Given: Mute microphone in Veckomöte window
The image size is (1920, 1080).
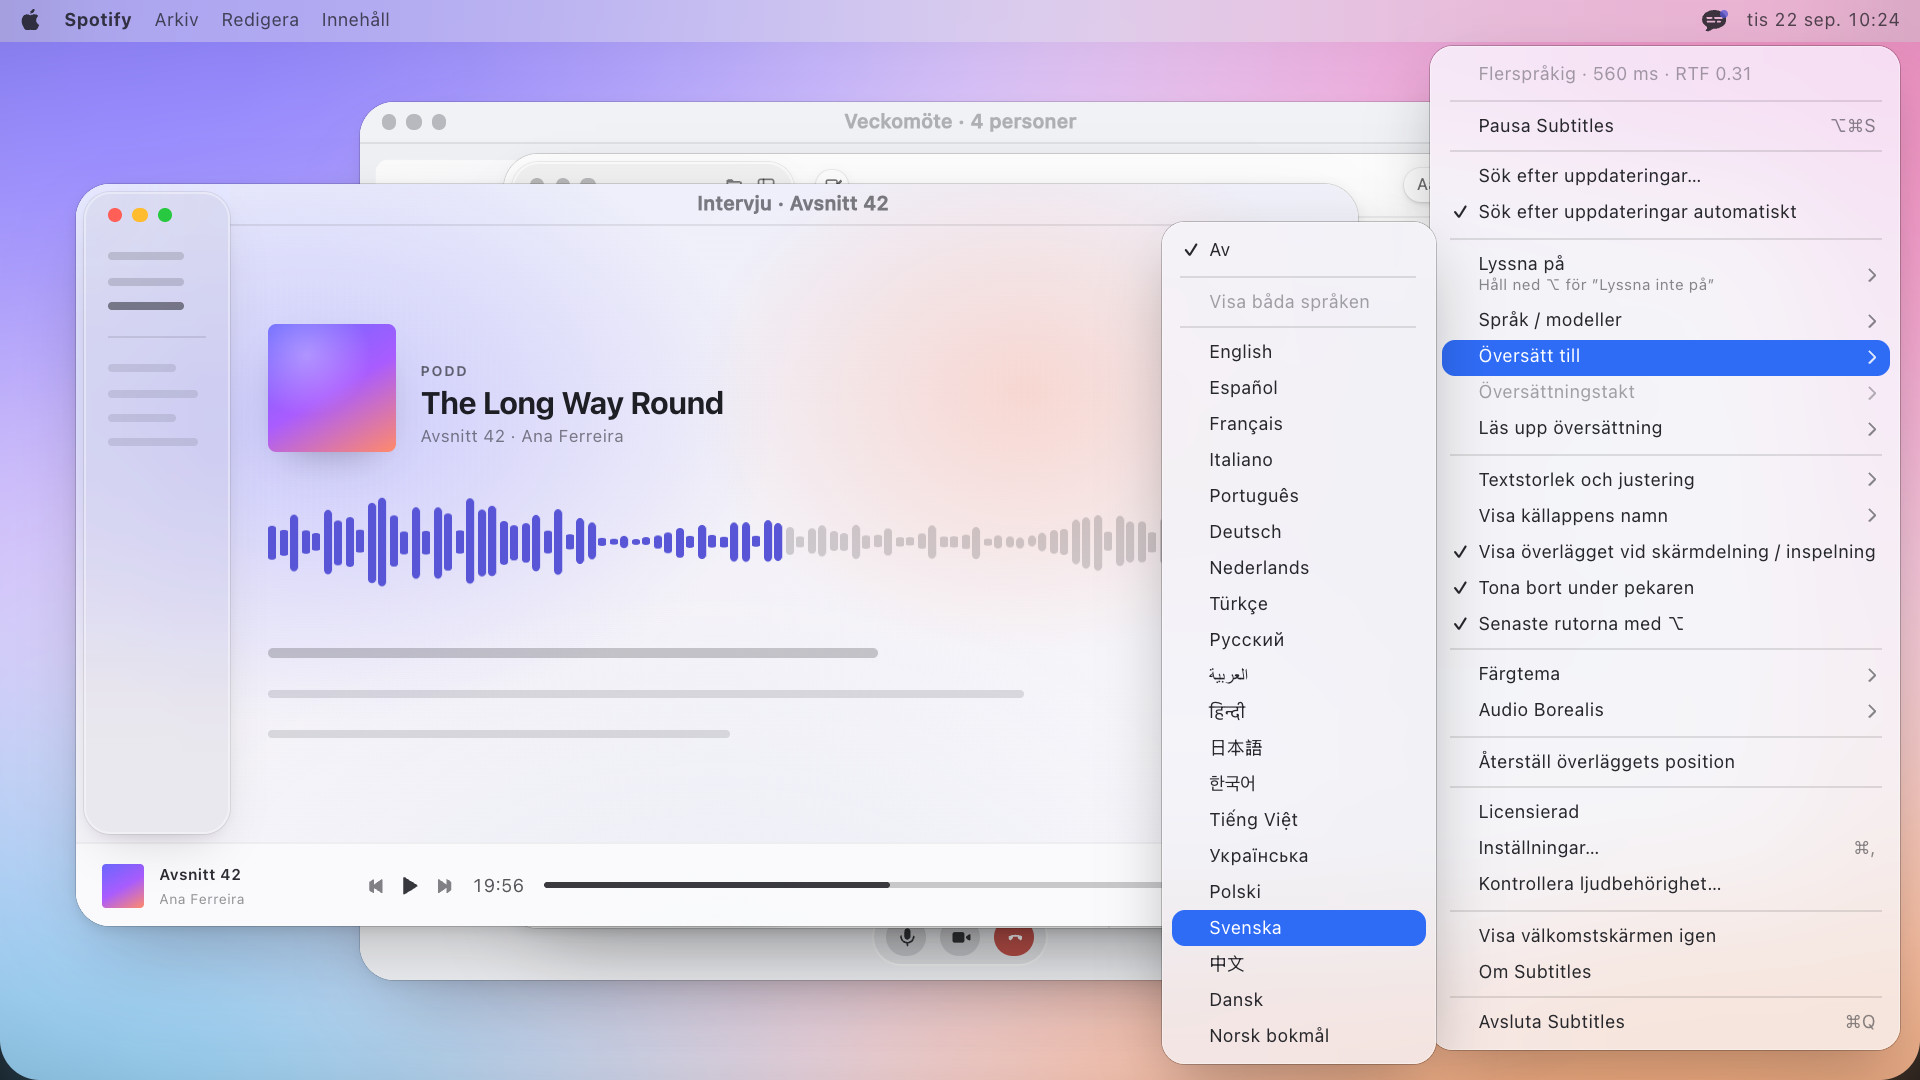Looking at the screenshot, I should [x=906, y=937].
